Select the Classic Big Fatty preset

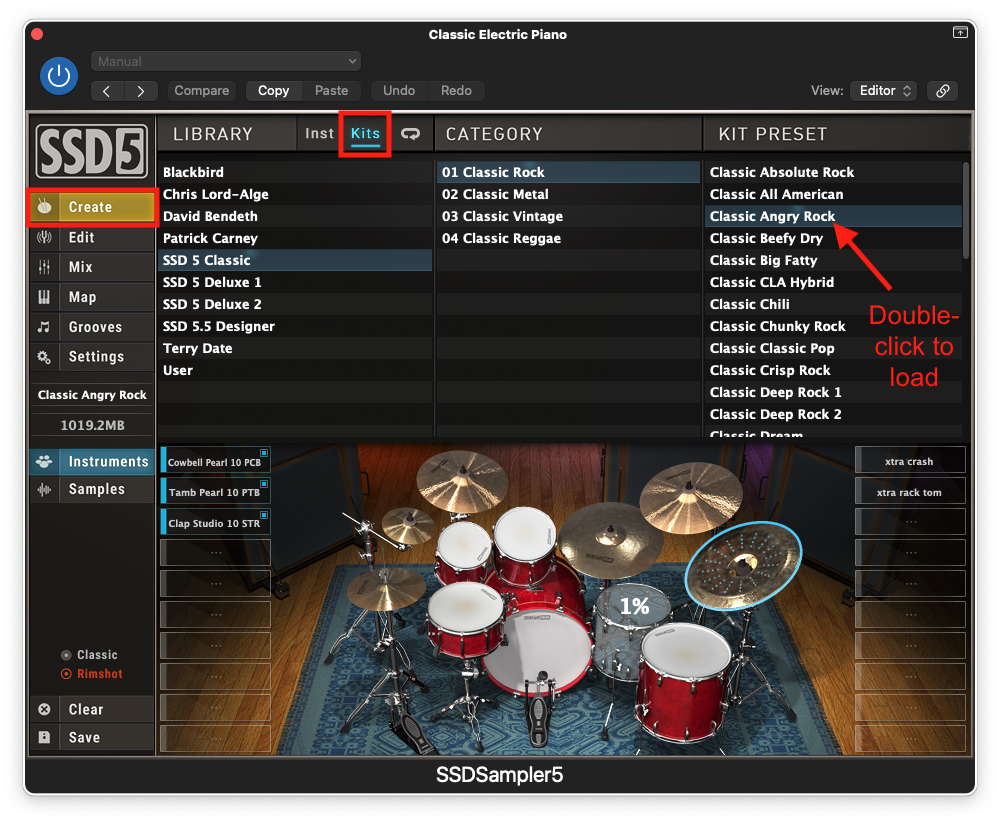point(834,260)
